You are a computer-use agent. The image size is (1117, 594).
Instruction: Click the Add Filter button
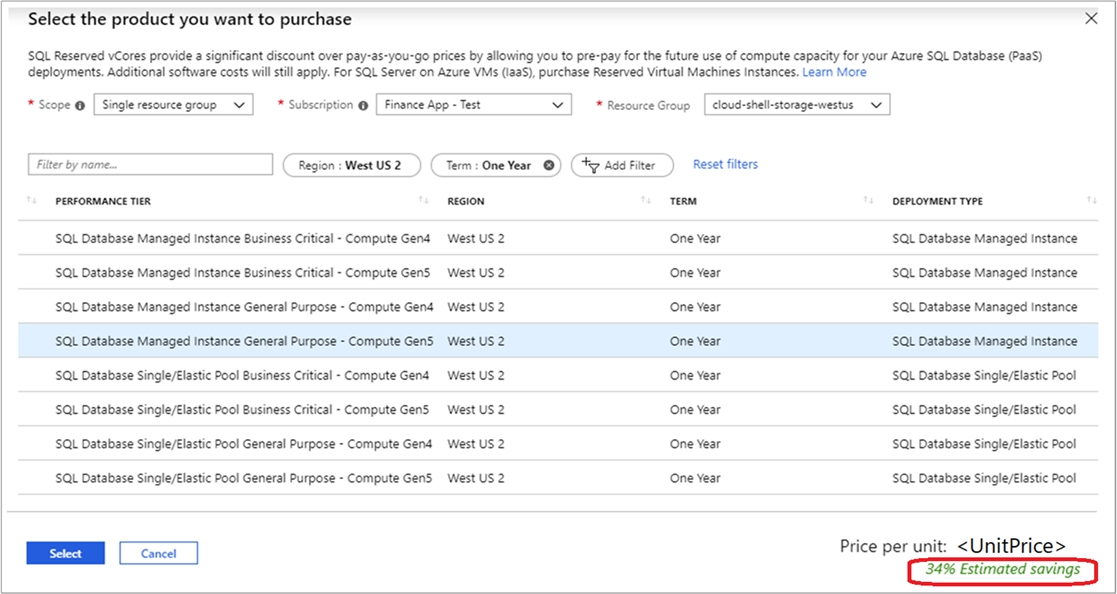pyautogui.click(x=622, y=166)
